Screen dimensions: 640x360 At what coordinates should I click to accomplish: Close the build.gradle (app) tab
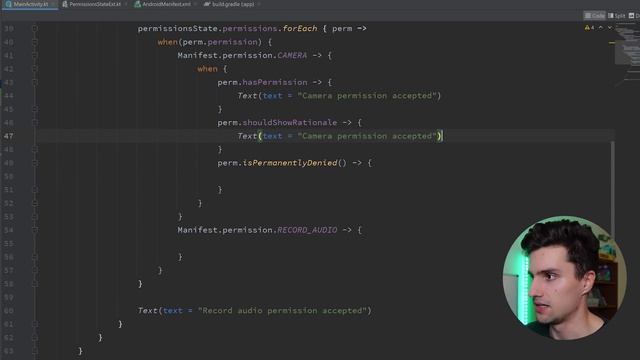(x=259, y=4)
